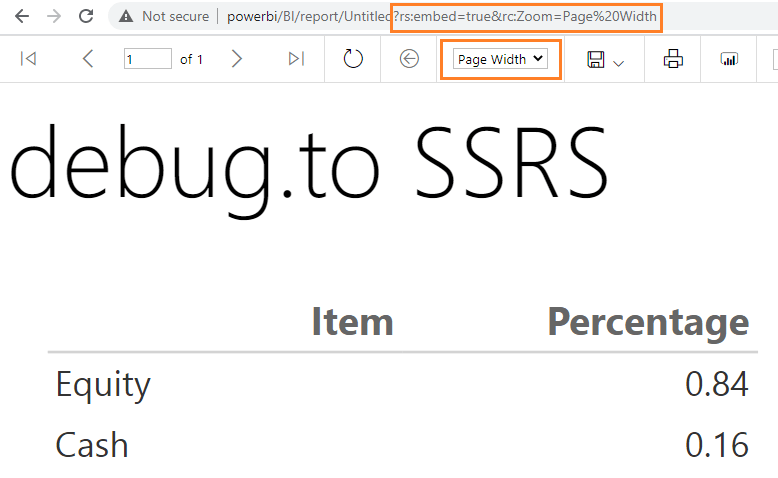778x478 pixels.
Task: Click the save/export floppy disk icon
Action: tap(595, 59)
